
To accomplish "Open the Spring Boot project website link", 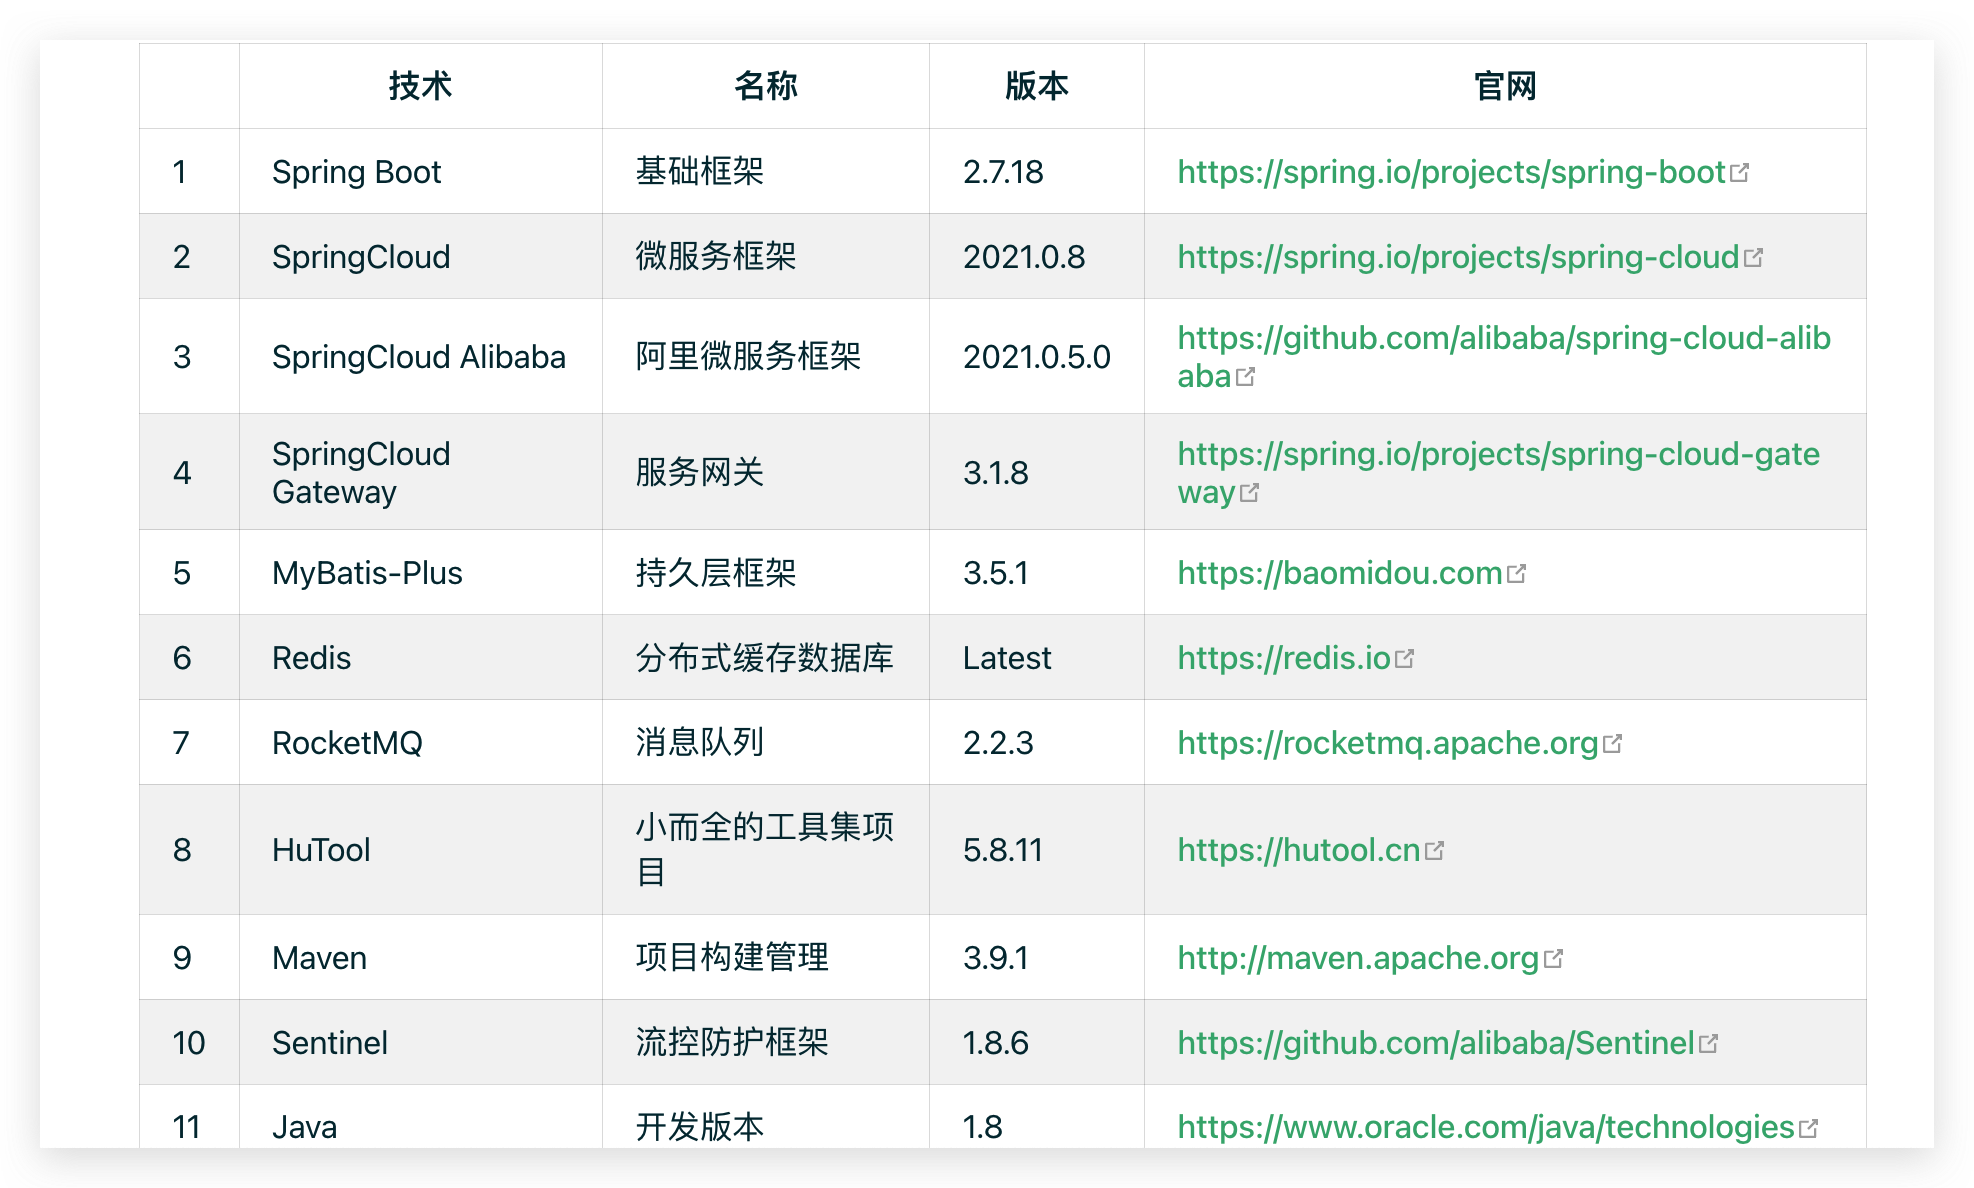I will tap(1450, 172).
